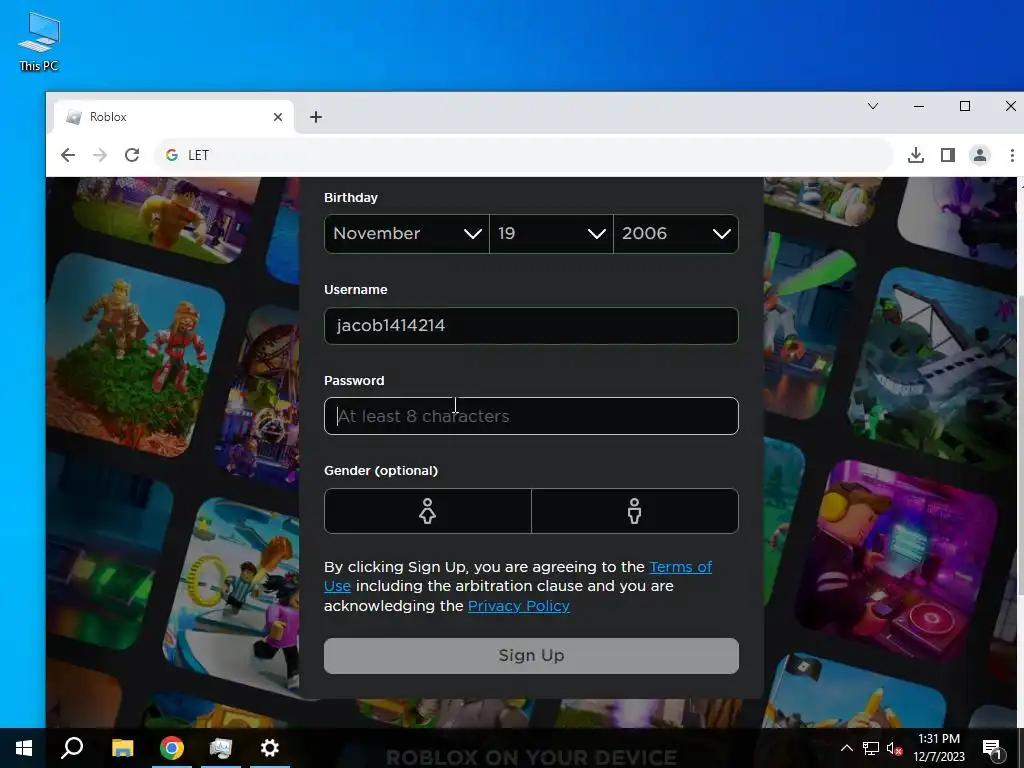Open the Windows Start menu

24,748
